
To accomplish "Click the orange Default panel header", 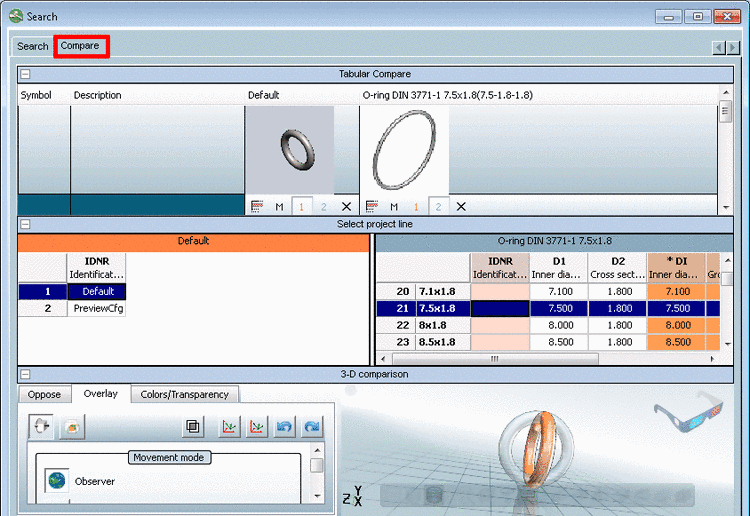I will 194,241.
